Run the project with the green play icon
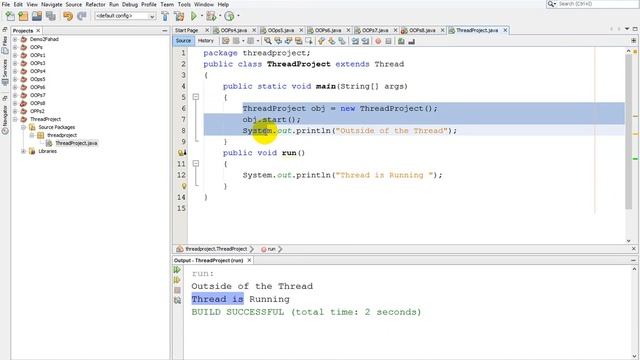Viewport: 640px width, 360px height. [194, 16]
